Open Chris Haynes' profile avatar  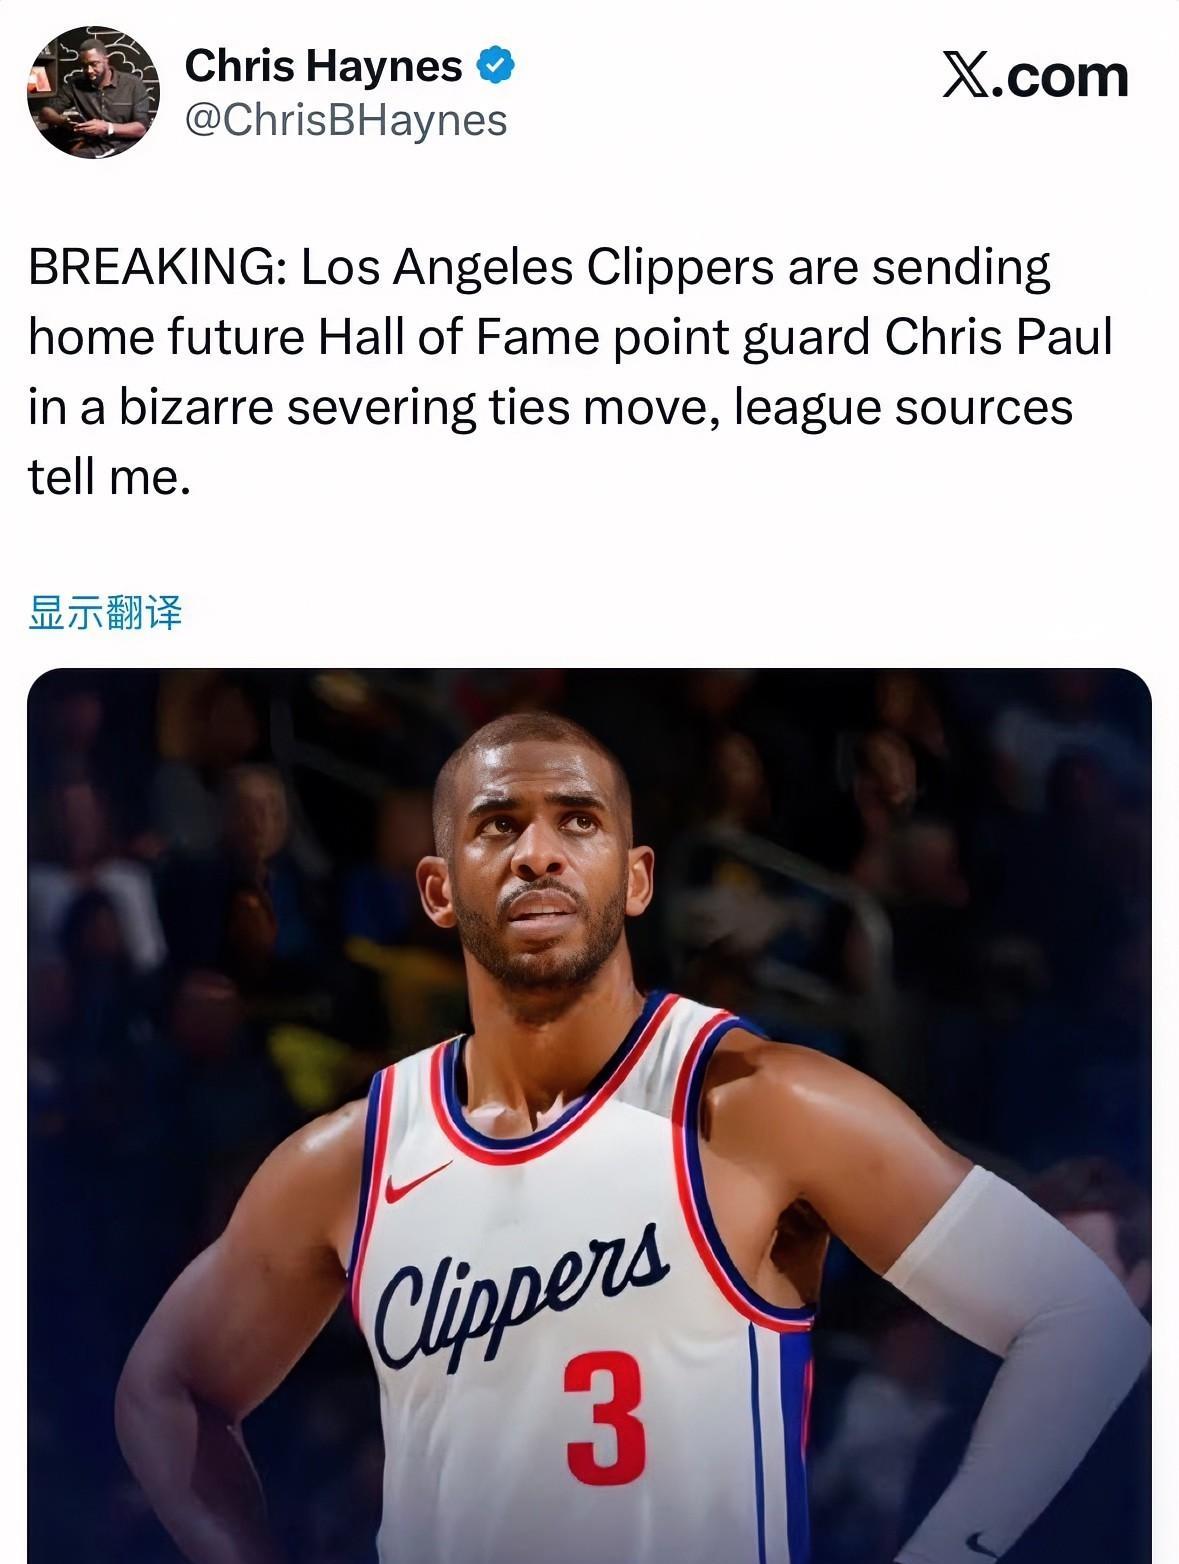click(x=93, y=92)
